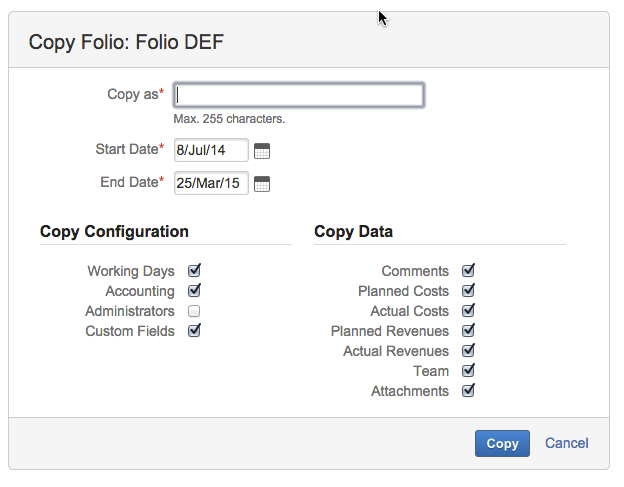Click the Copy Configuration section heading

pos(114,232)
